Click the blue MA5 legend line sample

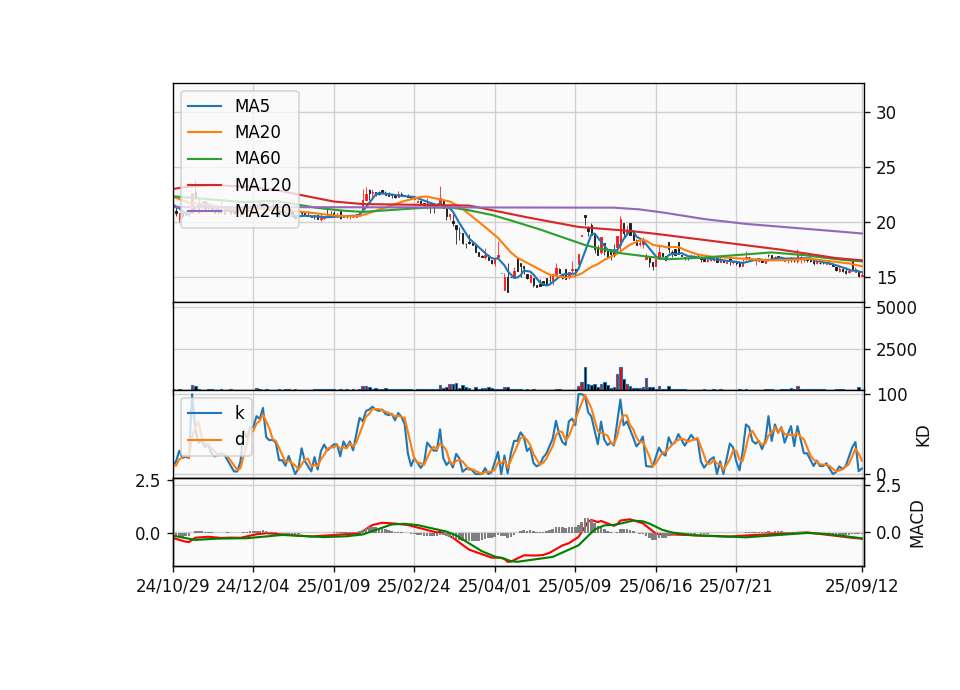[x=204, y=106]
